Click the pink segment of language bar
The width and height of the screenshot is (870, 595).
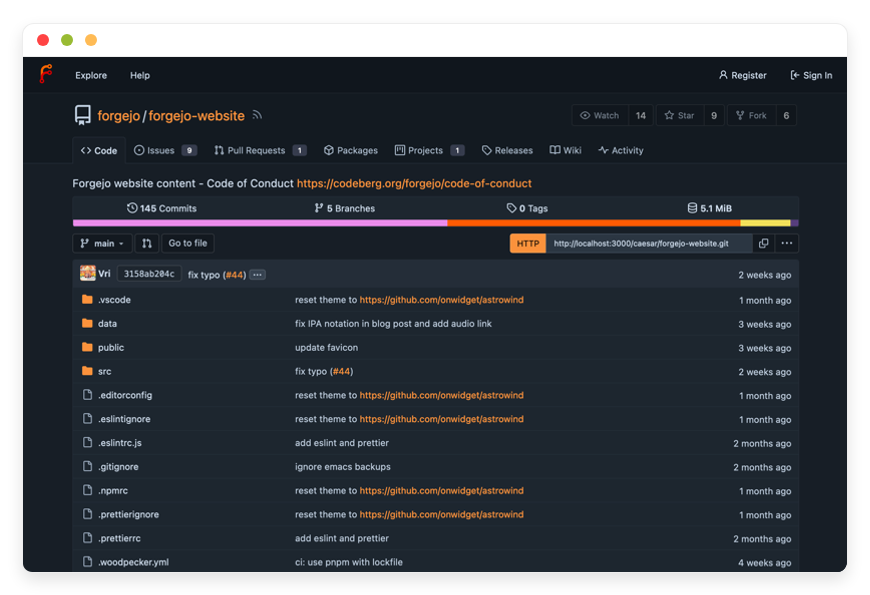click(260, 223)
